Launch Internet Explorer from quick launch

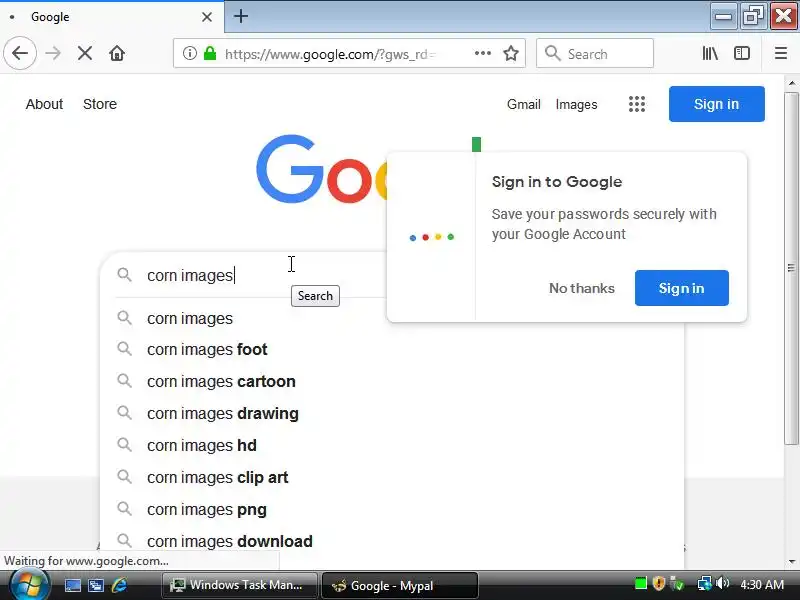(119, 585)
